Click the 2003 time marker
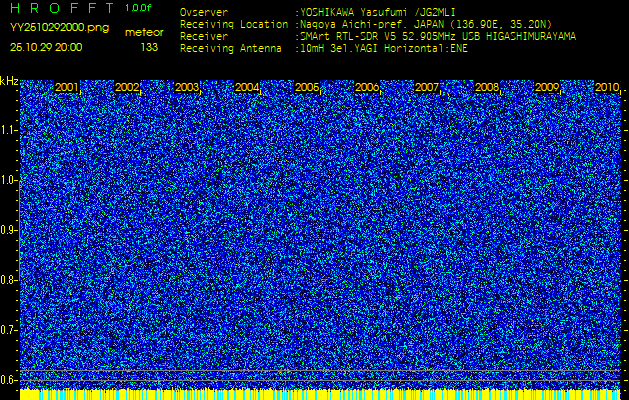629x400 pixels. tap(187, 87)
